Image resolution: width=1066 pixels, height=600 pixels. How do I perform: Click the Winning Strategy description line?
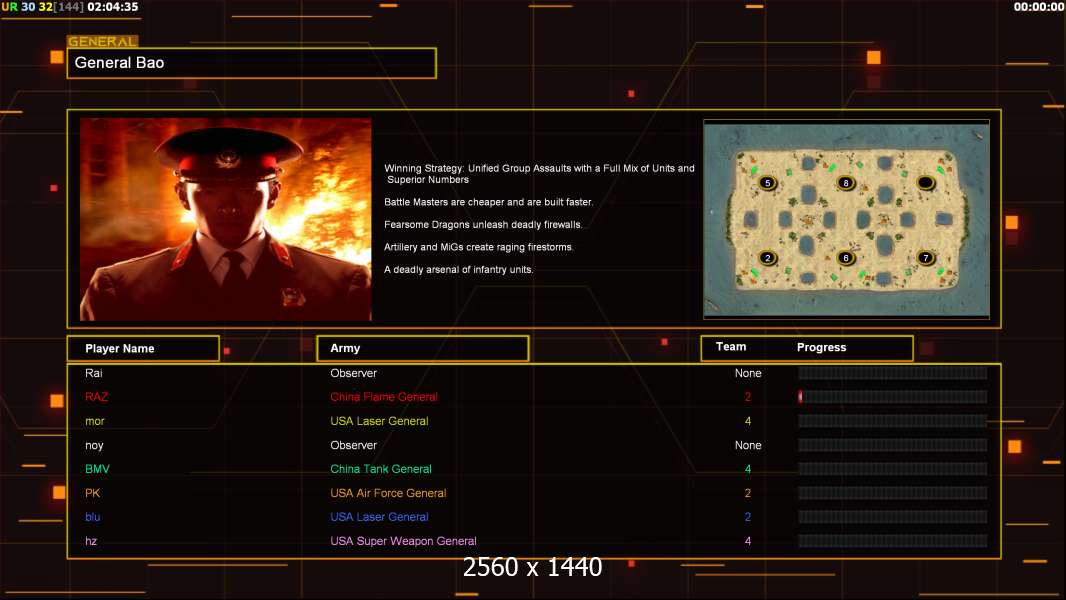click(x=539, y=174)
